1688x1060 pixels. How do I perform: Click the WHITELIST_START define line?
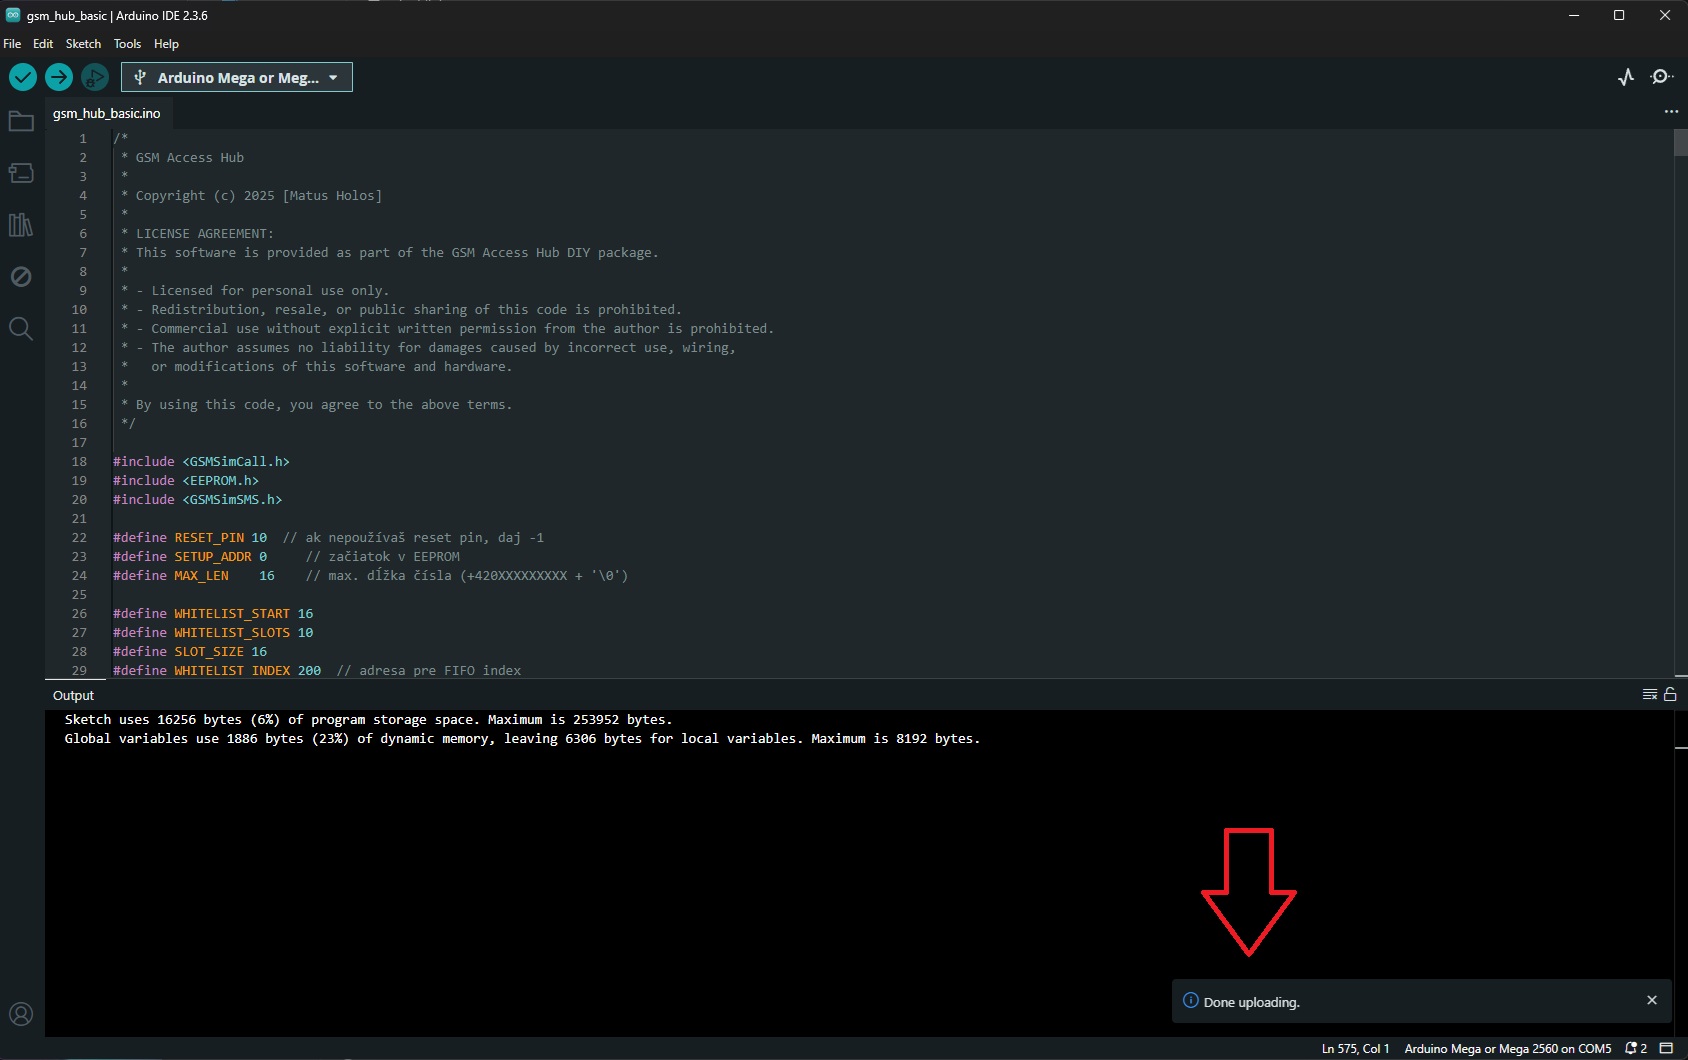[213, 614]
